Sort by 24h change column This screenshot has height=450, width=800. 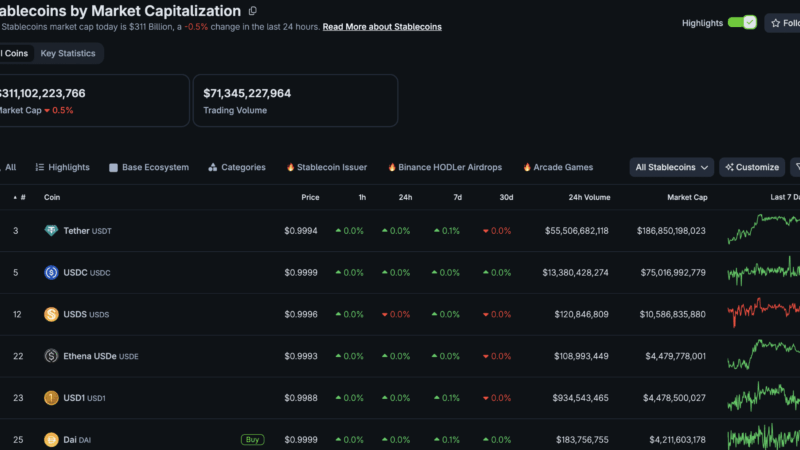pos(405,197)
